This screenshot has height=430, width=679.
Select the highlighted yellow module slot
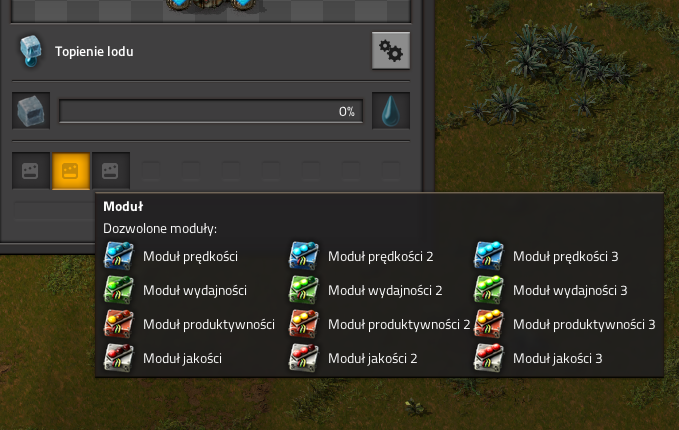point(71,171)
